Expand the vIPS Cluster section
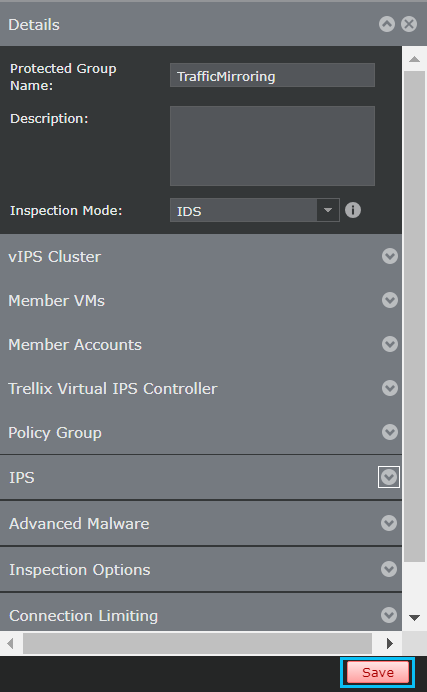Screen dimensions: 427x692 click(390, 256)
